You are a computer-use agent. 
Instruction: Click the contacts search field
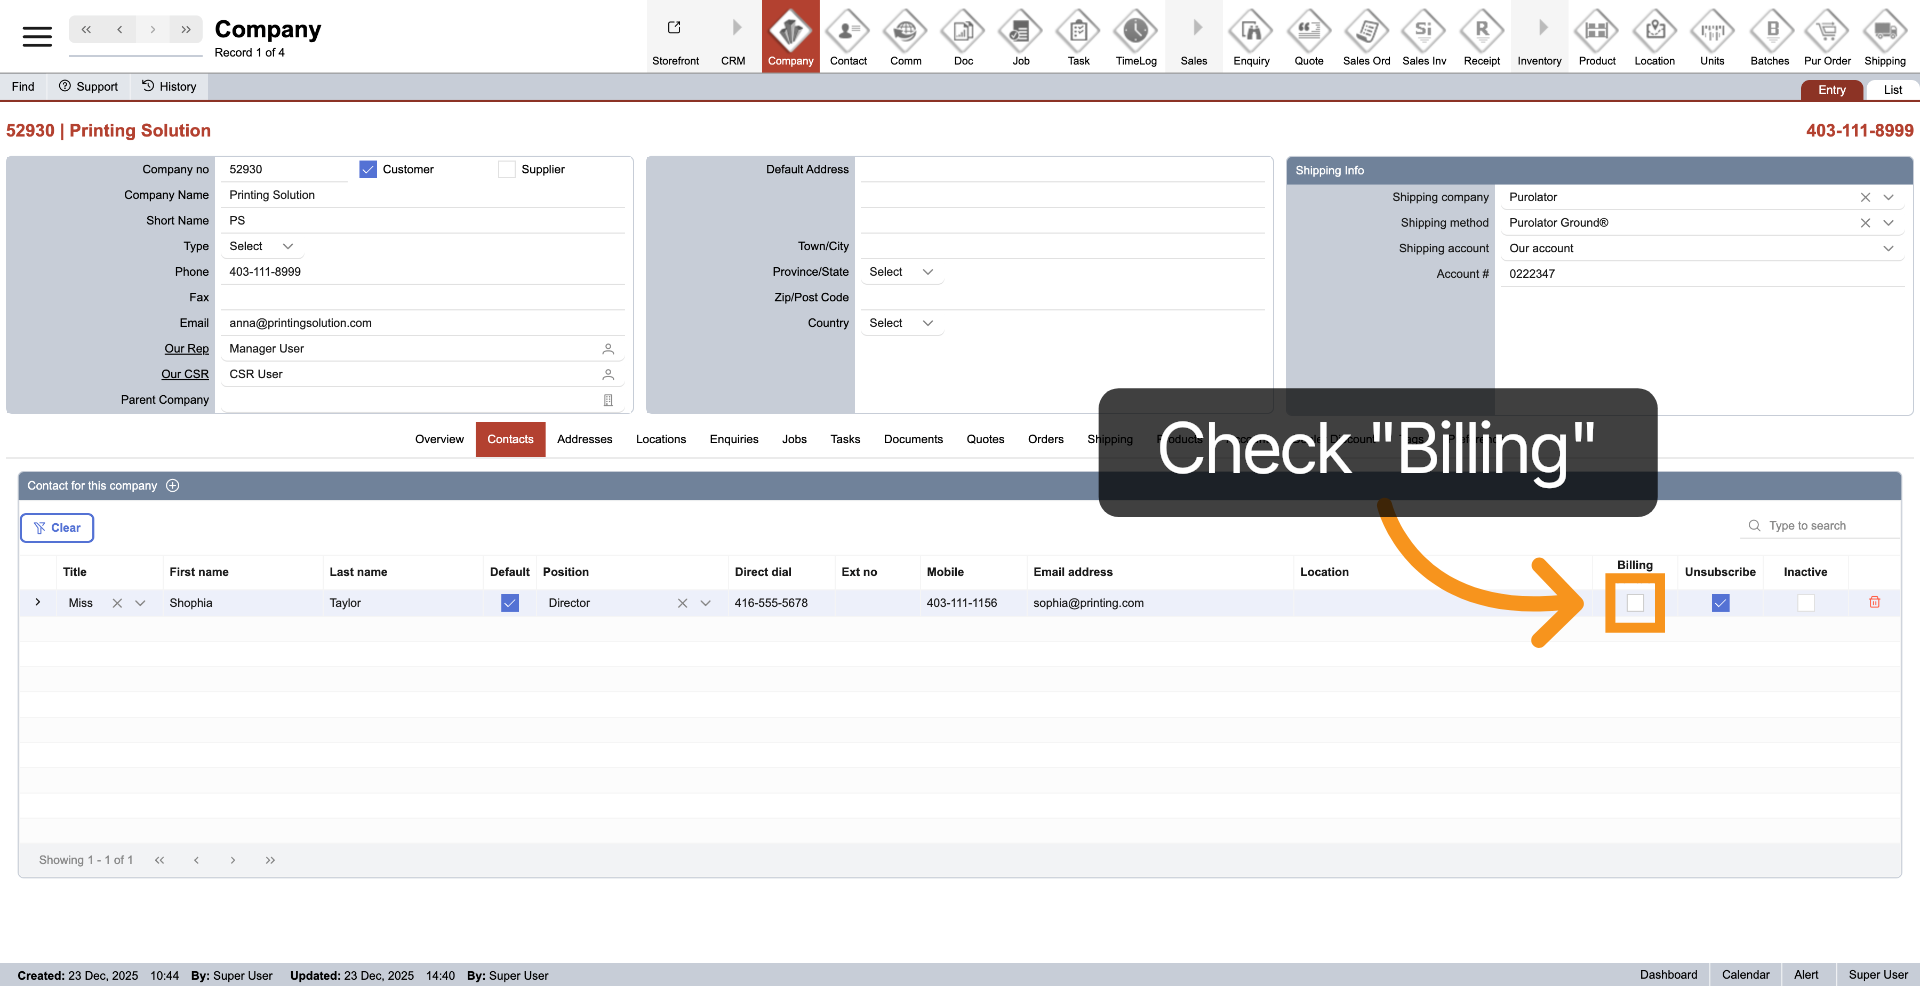(1825, 526)
